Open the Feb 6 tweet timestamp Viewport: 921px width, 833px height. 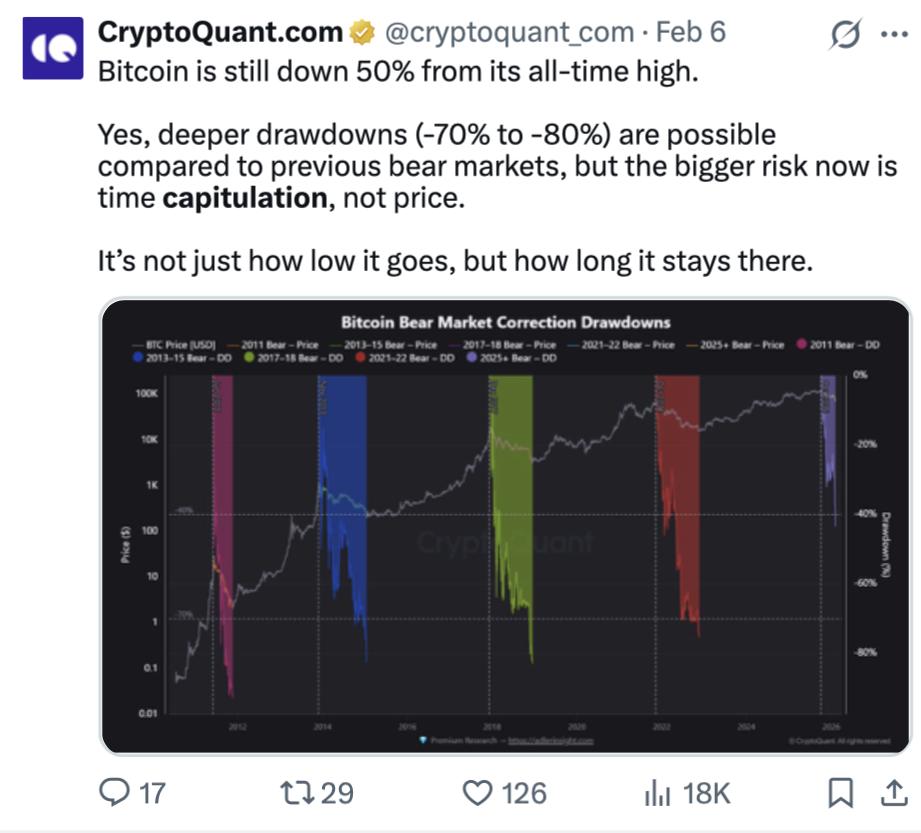point(694,31)
